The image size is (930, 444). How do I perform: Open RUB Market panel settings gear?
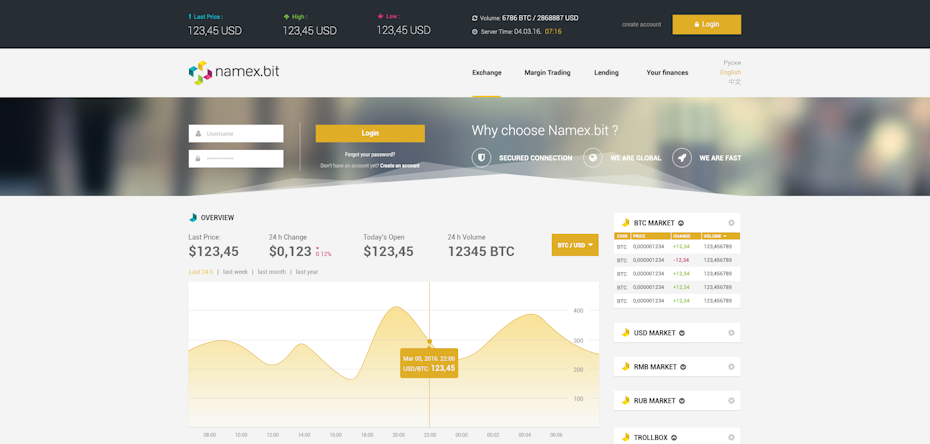(x=731, y=401)
